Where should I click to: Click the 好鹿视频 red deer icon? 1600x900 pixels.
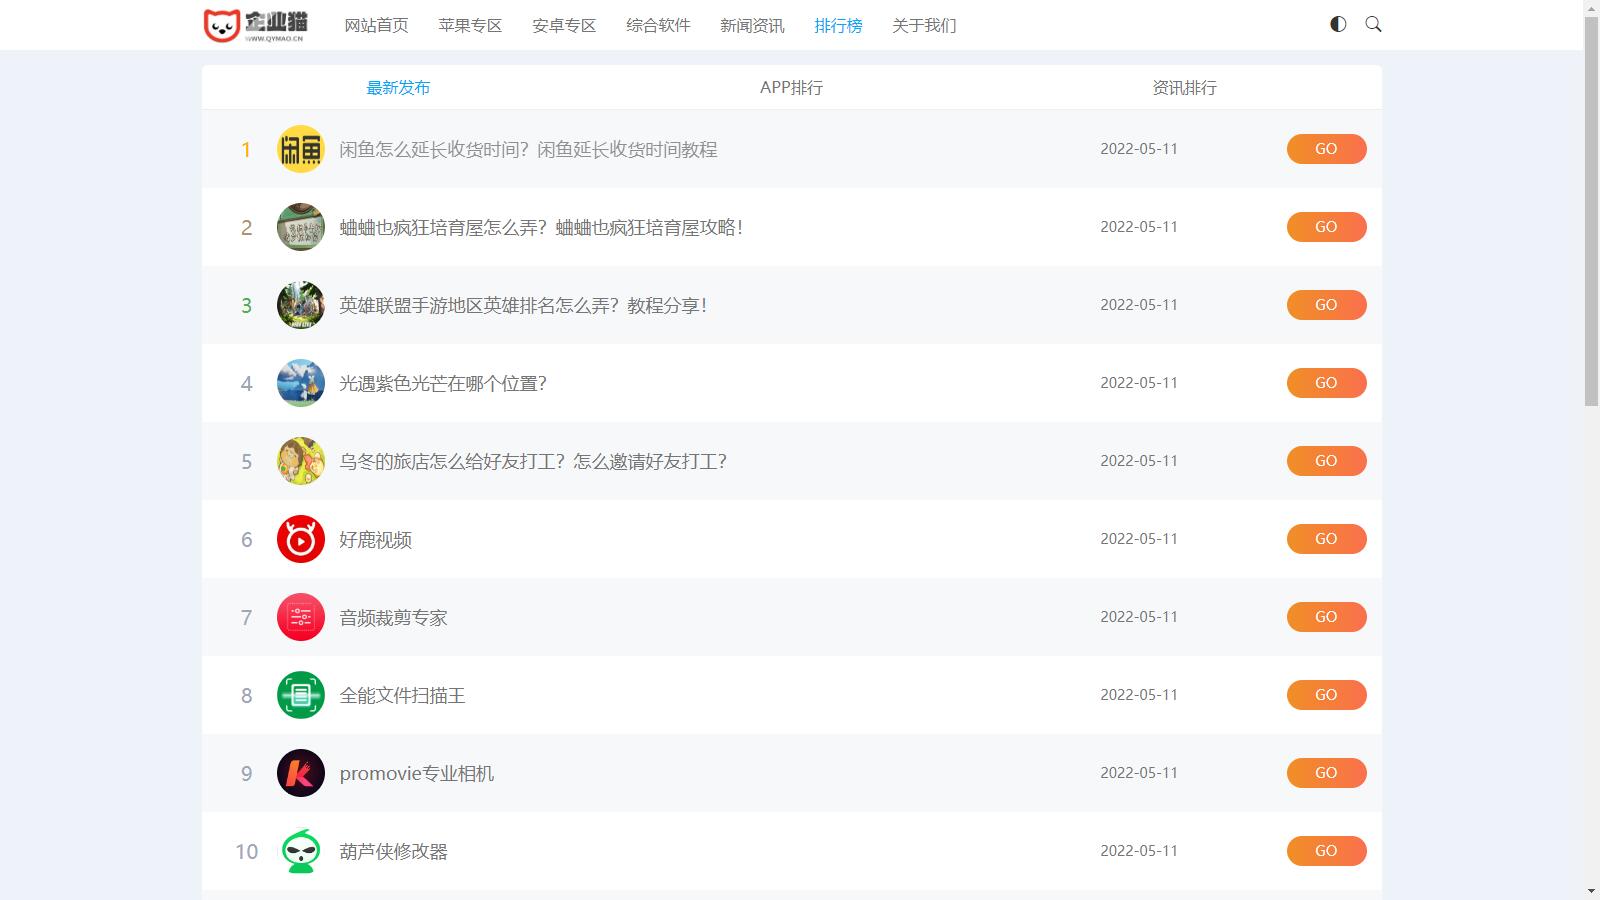pos(300,539)
